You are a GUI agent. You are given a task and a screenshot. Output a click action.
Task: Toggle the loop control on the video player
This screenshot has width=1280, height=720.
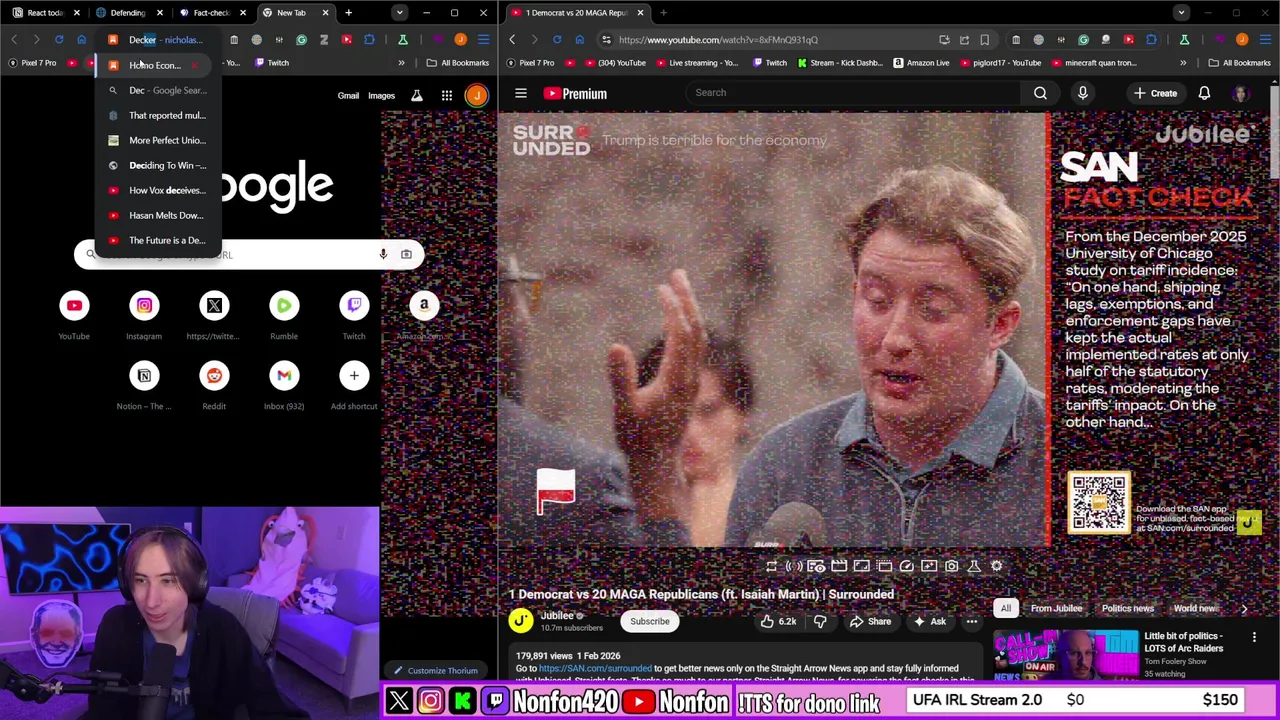click(771, 566)
